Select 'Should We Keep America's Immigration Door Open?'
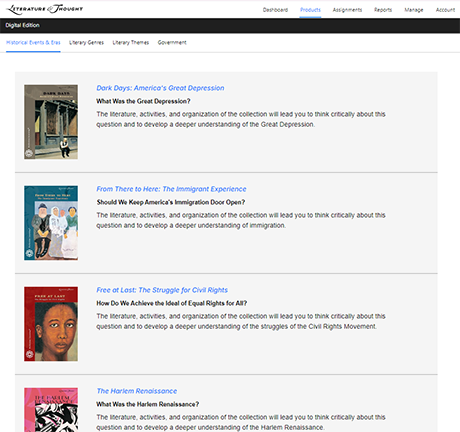 tap(171, 202)
